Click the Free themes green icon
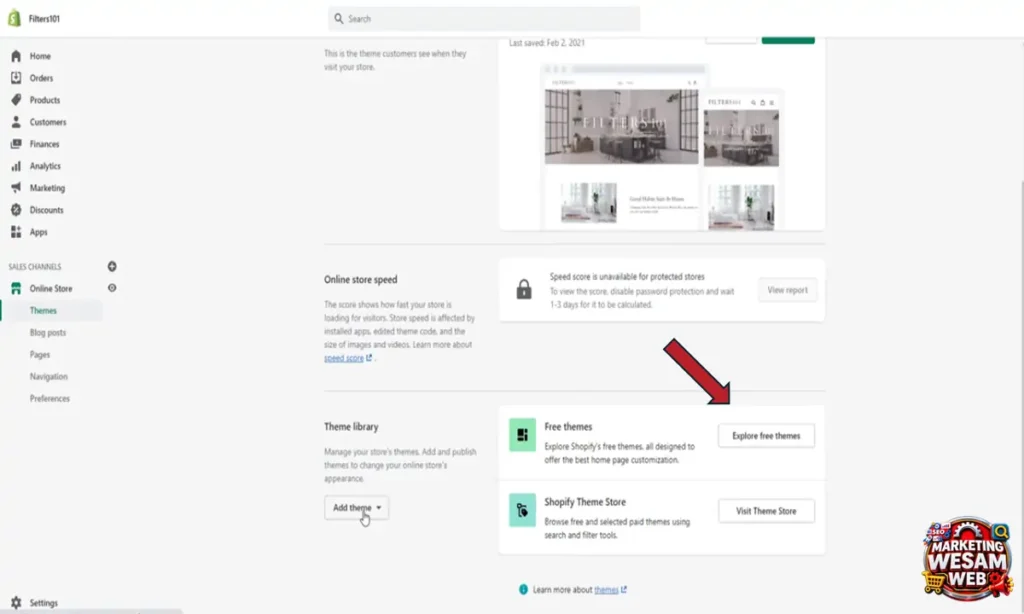This screenshot has width=1024, height=614. 522,435
